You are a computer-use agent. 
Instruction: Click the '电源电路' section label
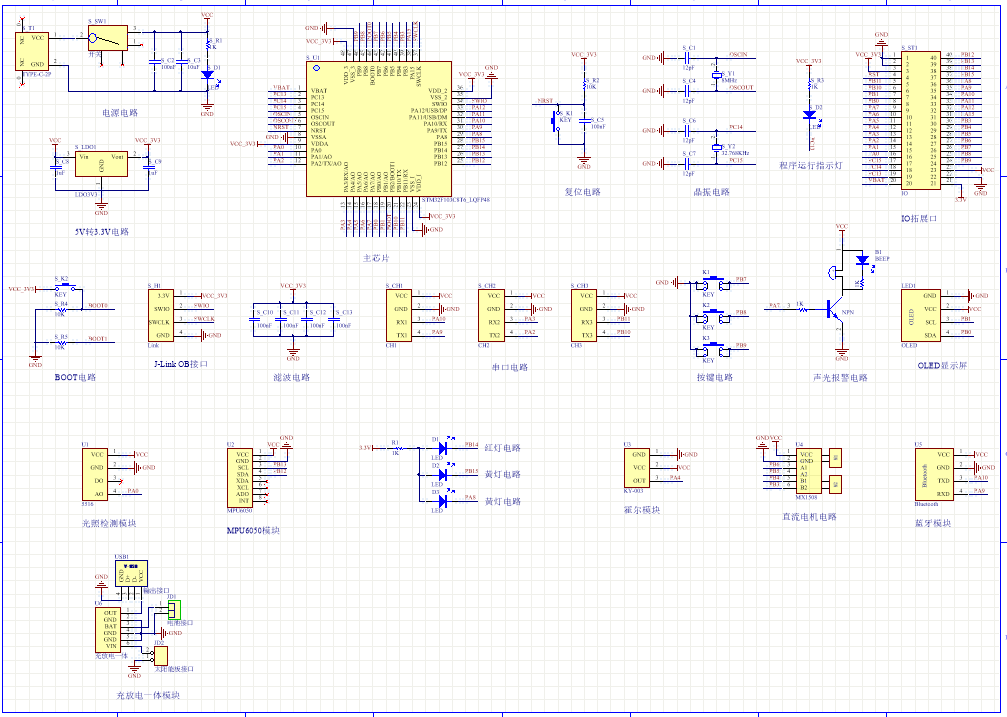120,112
